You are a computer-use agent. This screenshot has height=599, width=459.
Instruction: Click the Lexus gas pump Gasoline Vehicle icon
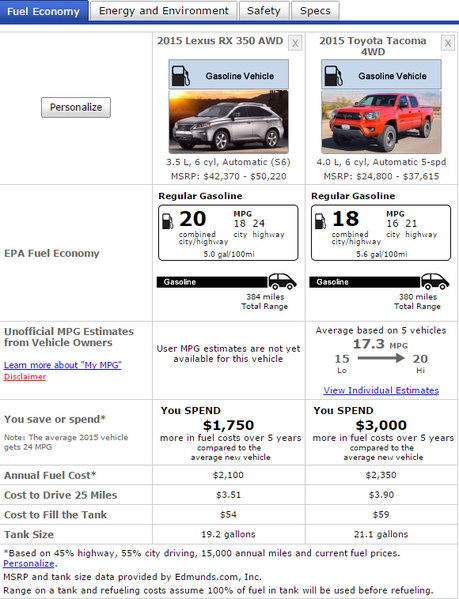[181, 75]
